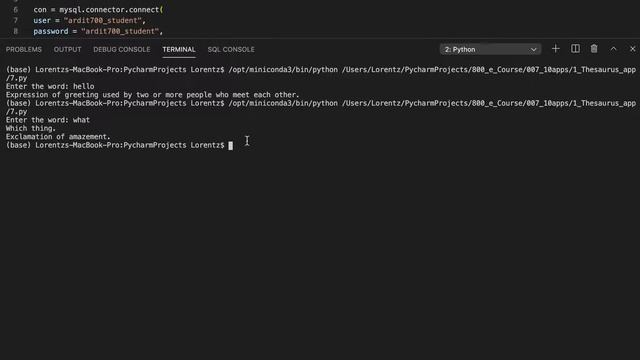640x360 pixels.
Task: Open the '2: Python' terminal selector dropdown
Action: pos(490,49)
